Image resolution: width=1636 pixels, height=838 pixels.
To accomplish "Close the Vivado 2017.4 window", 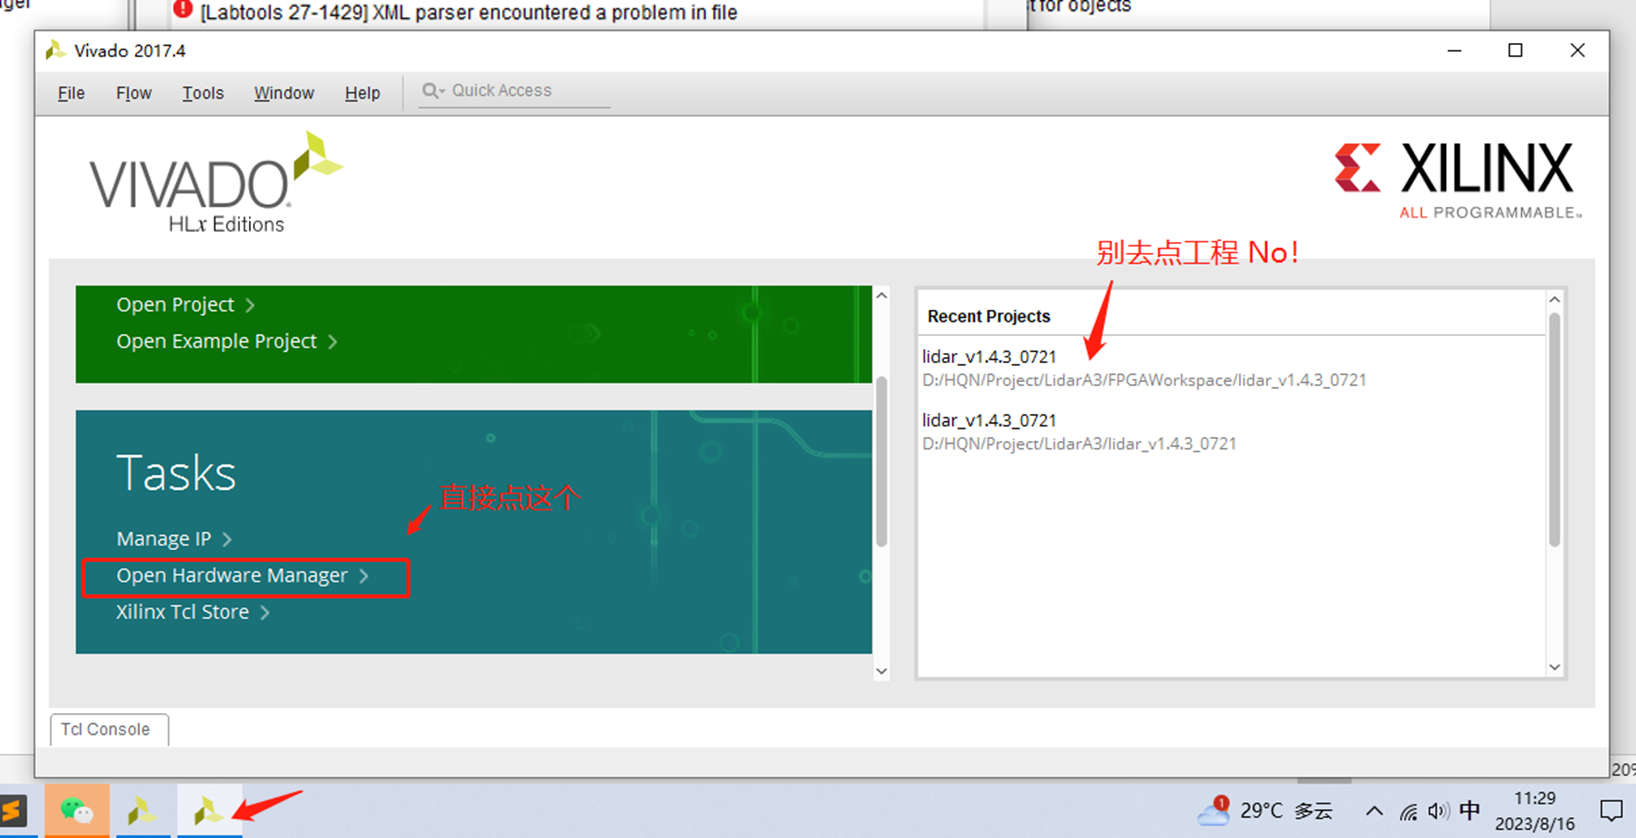I will point(1577,51).
